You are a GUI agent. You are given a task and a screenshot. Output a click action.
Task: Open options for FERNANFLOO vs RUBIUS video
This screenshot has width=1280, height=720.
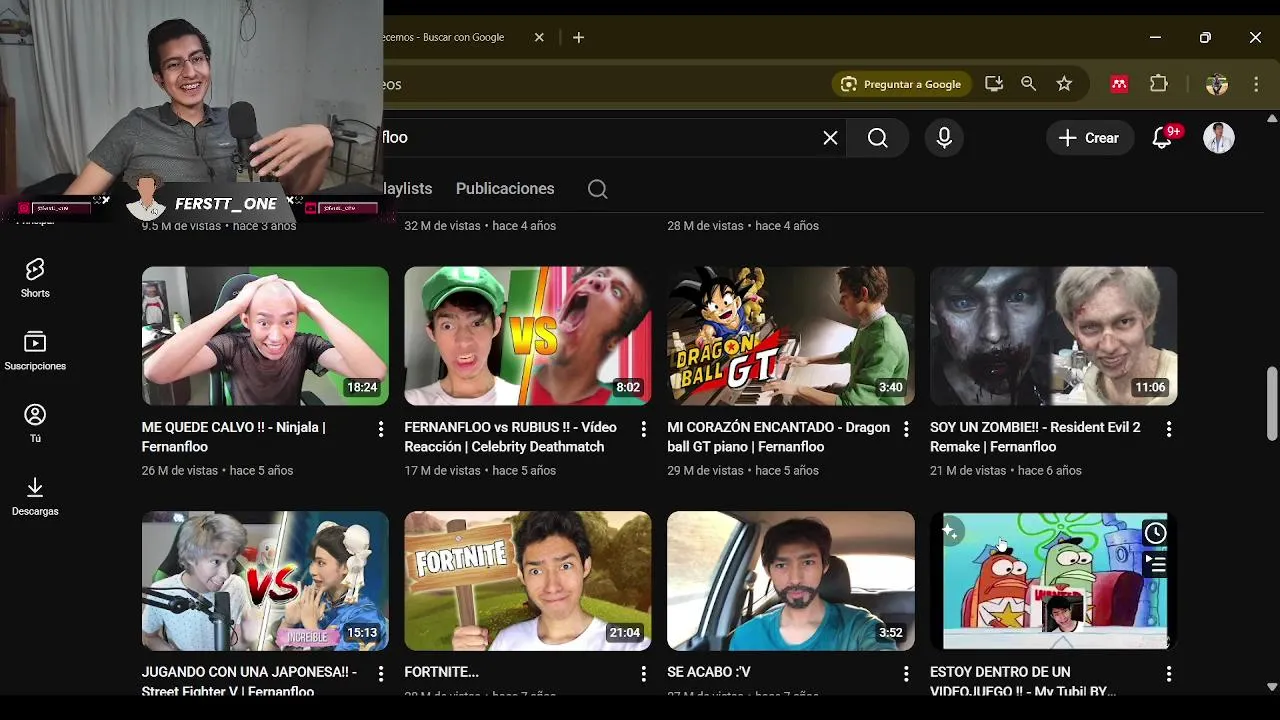point(643,429)
